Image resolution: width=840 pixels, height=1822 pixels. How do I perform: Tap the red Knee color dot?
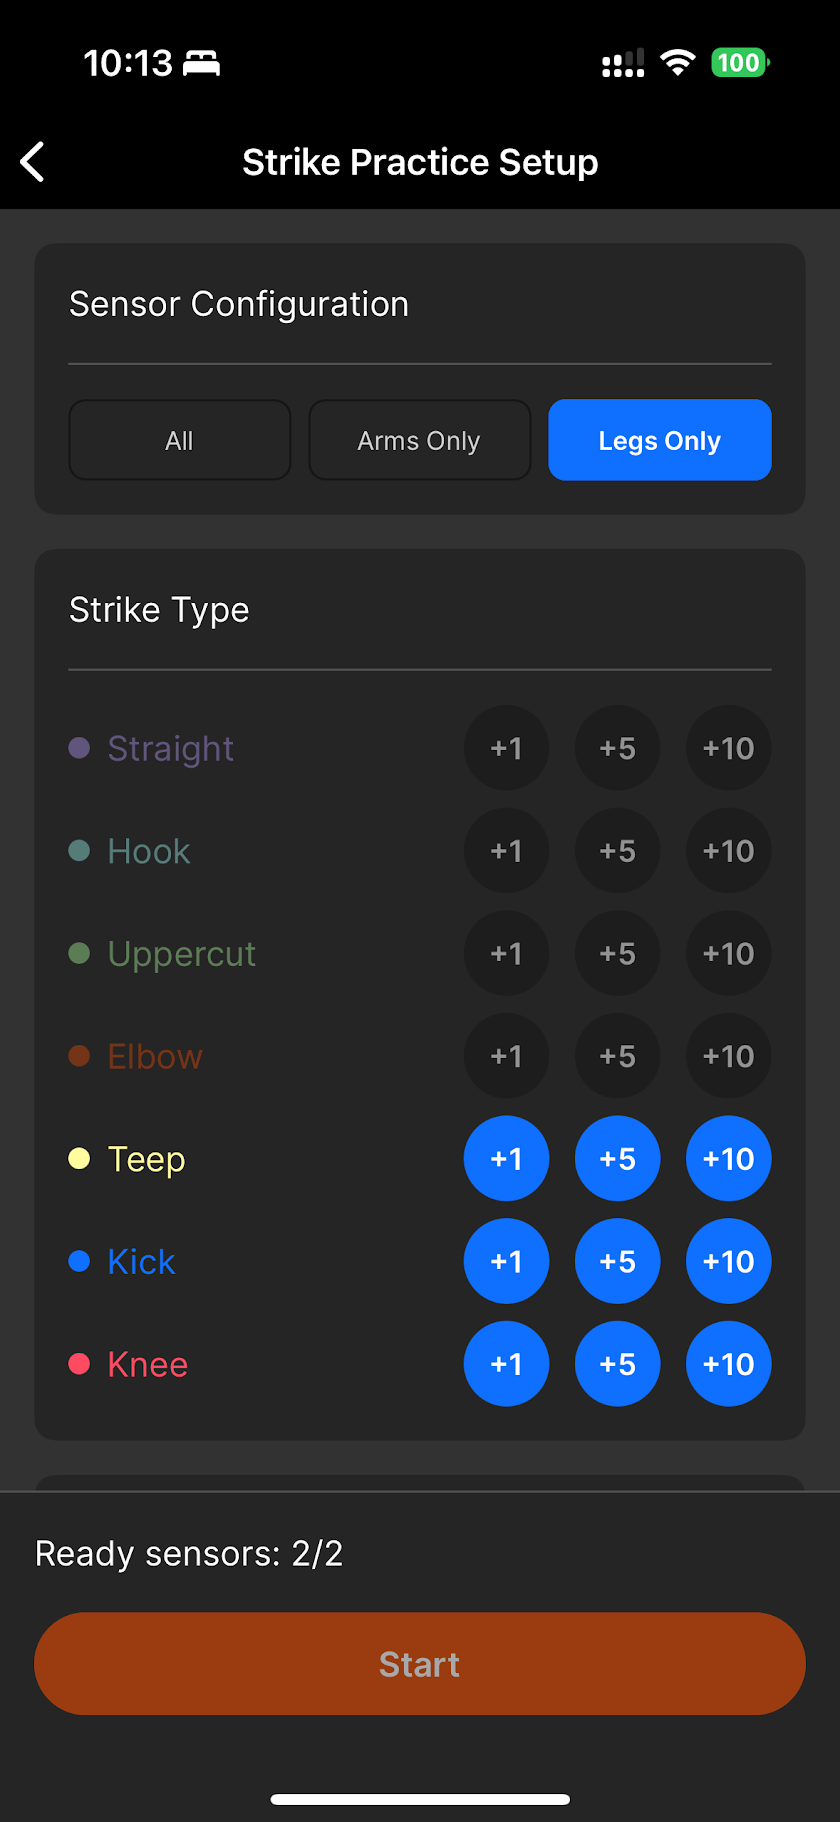(80, 1363)
